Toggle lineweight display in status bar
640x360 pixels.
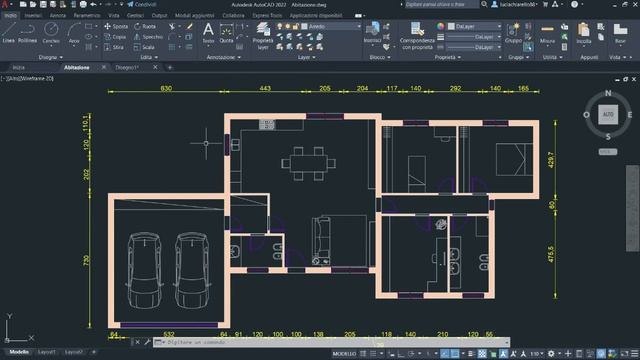pos(471,354)
